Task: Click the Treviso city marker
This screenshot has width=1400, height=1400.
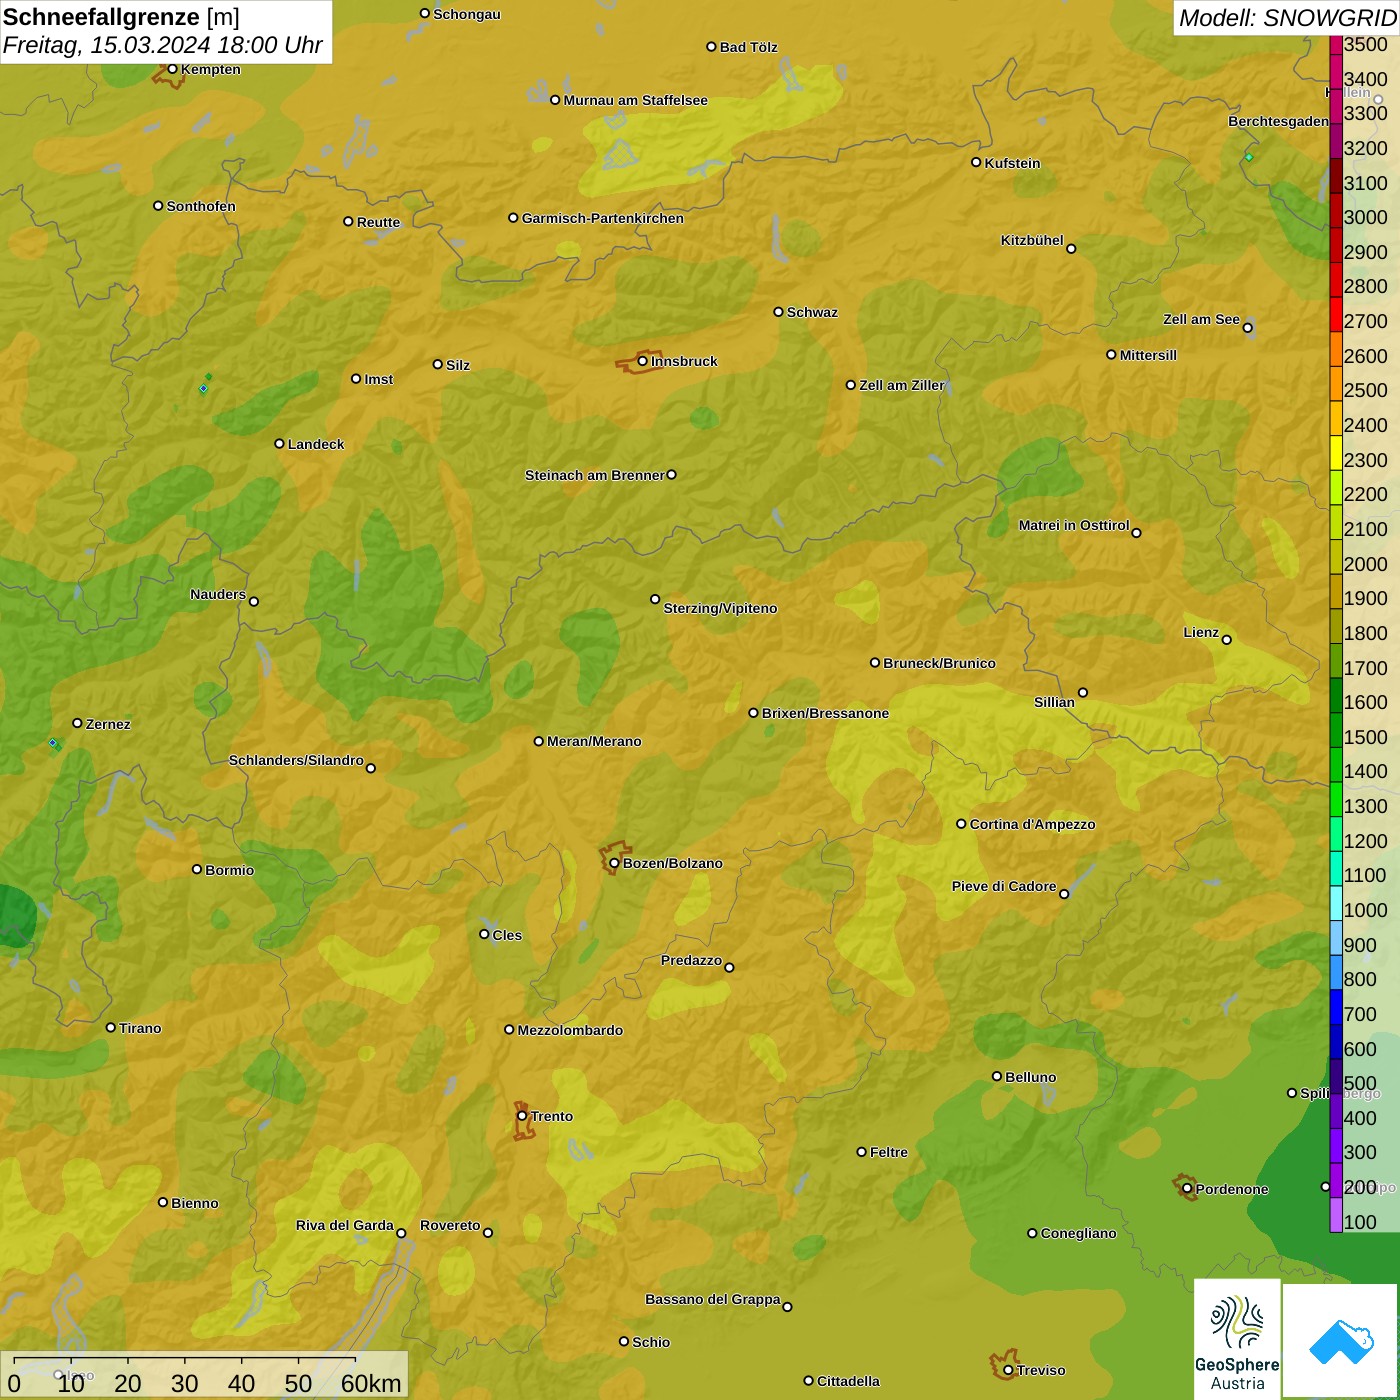Action: pyautogui.click(x=1008, y=1370)
